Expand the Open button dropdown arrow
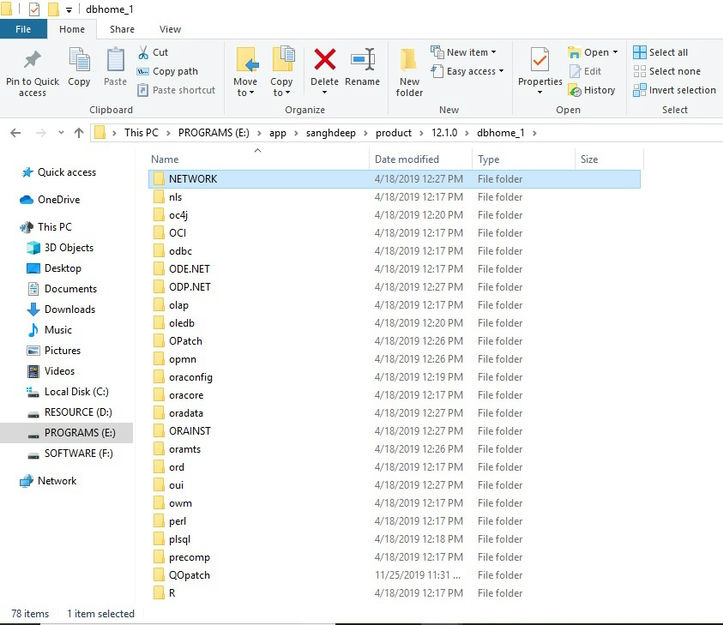The height and width of the screenshot is (625, 723). click(615, 52)
